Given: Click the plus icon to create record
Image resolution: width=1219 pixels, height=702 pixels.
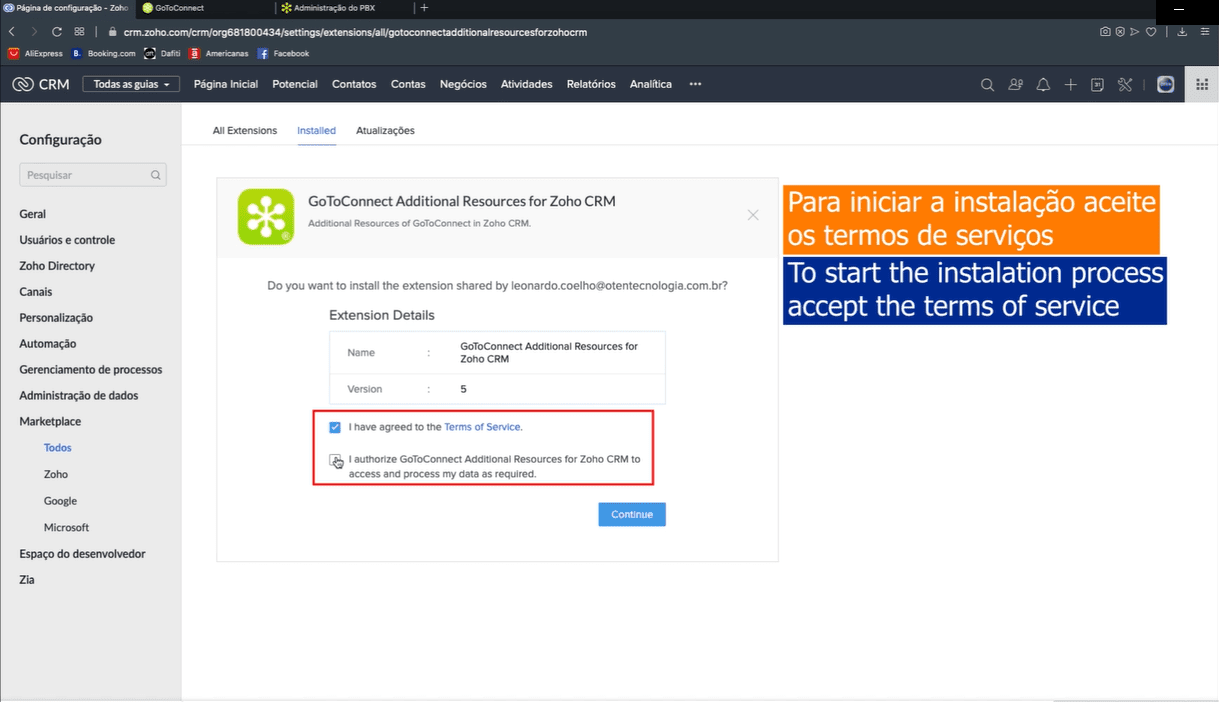Looking at the screenshot, I should pyautogui.click(x=1070, y=85).
